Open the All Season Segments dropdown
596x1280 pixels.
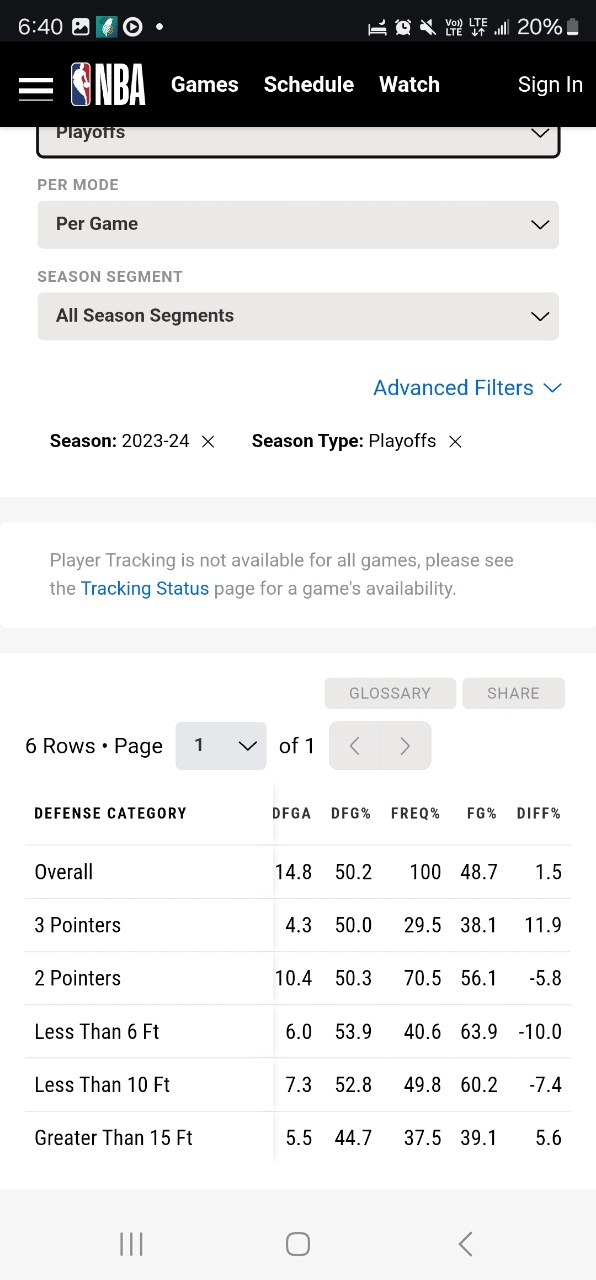click(298, 316)
